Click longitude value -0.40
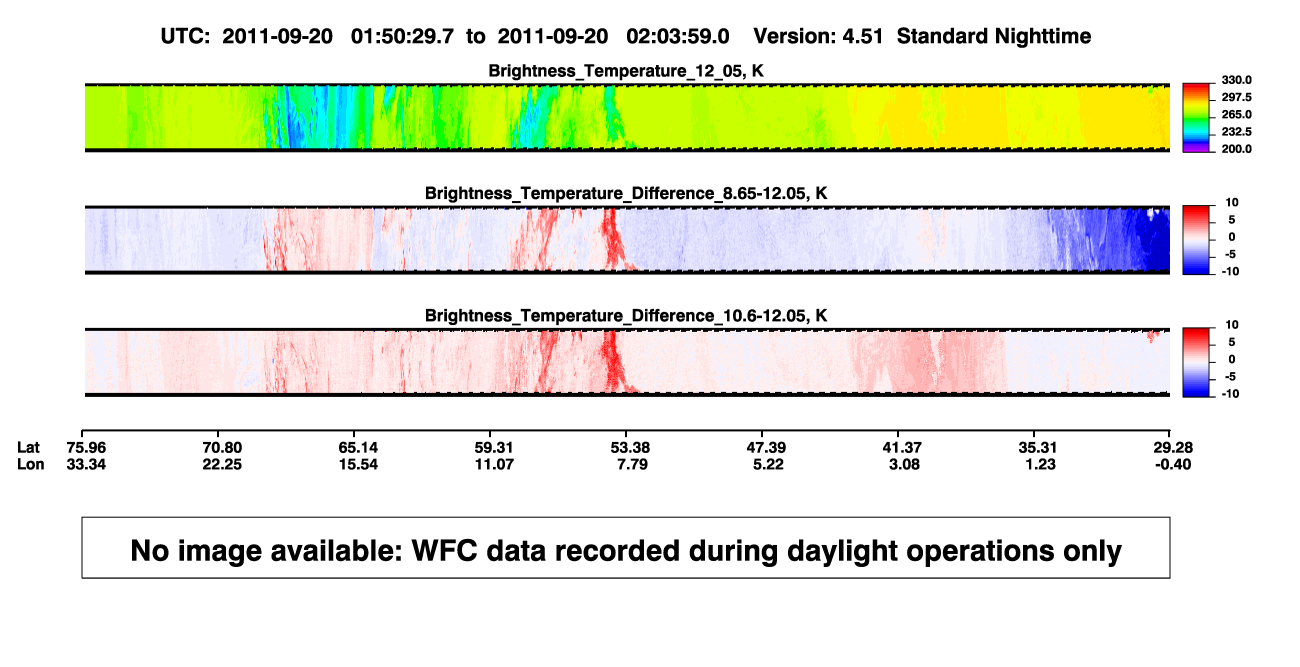1300x667 pixels. 1171,464
